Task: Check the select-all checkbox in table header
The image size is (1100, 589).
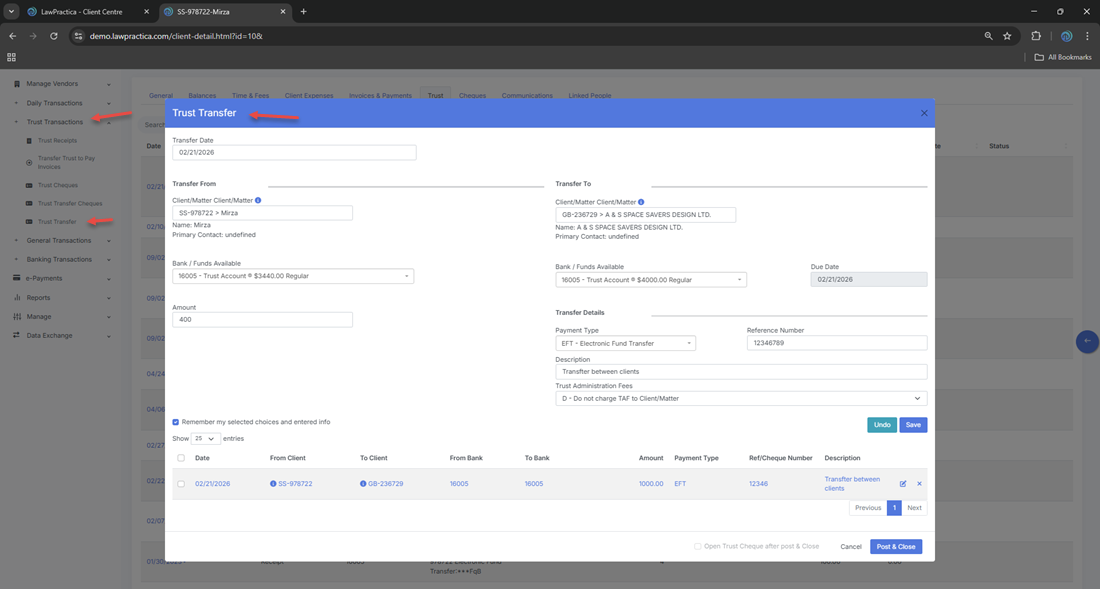Action: 181,458
